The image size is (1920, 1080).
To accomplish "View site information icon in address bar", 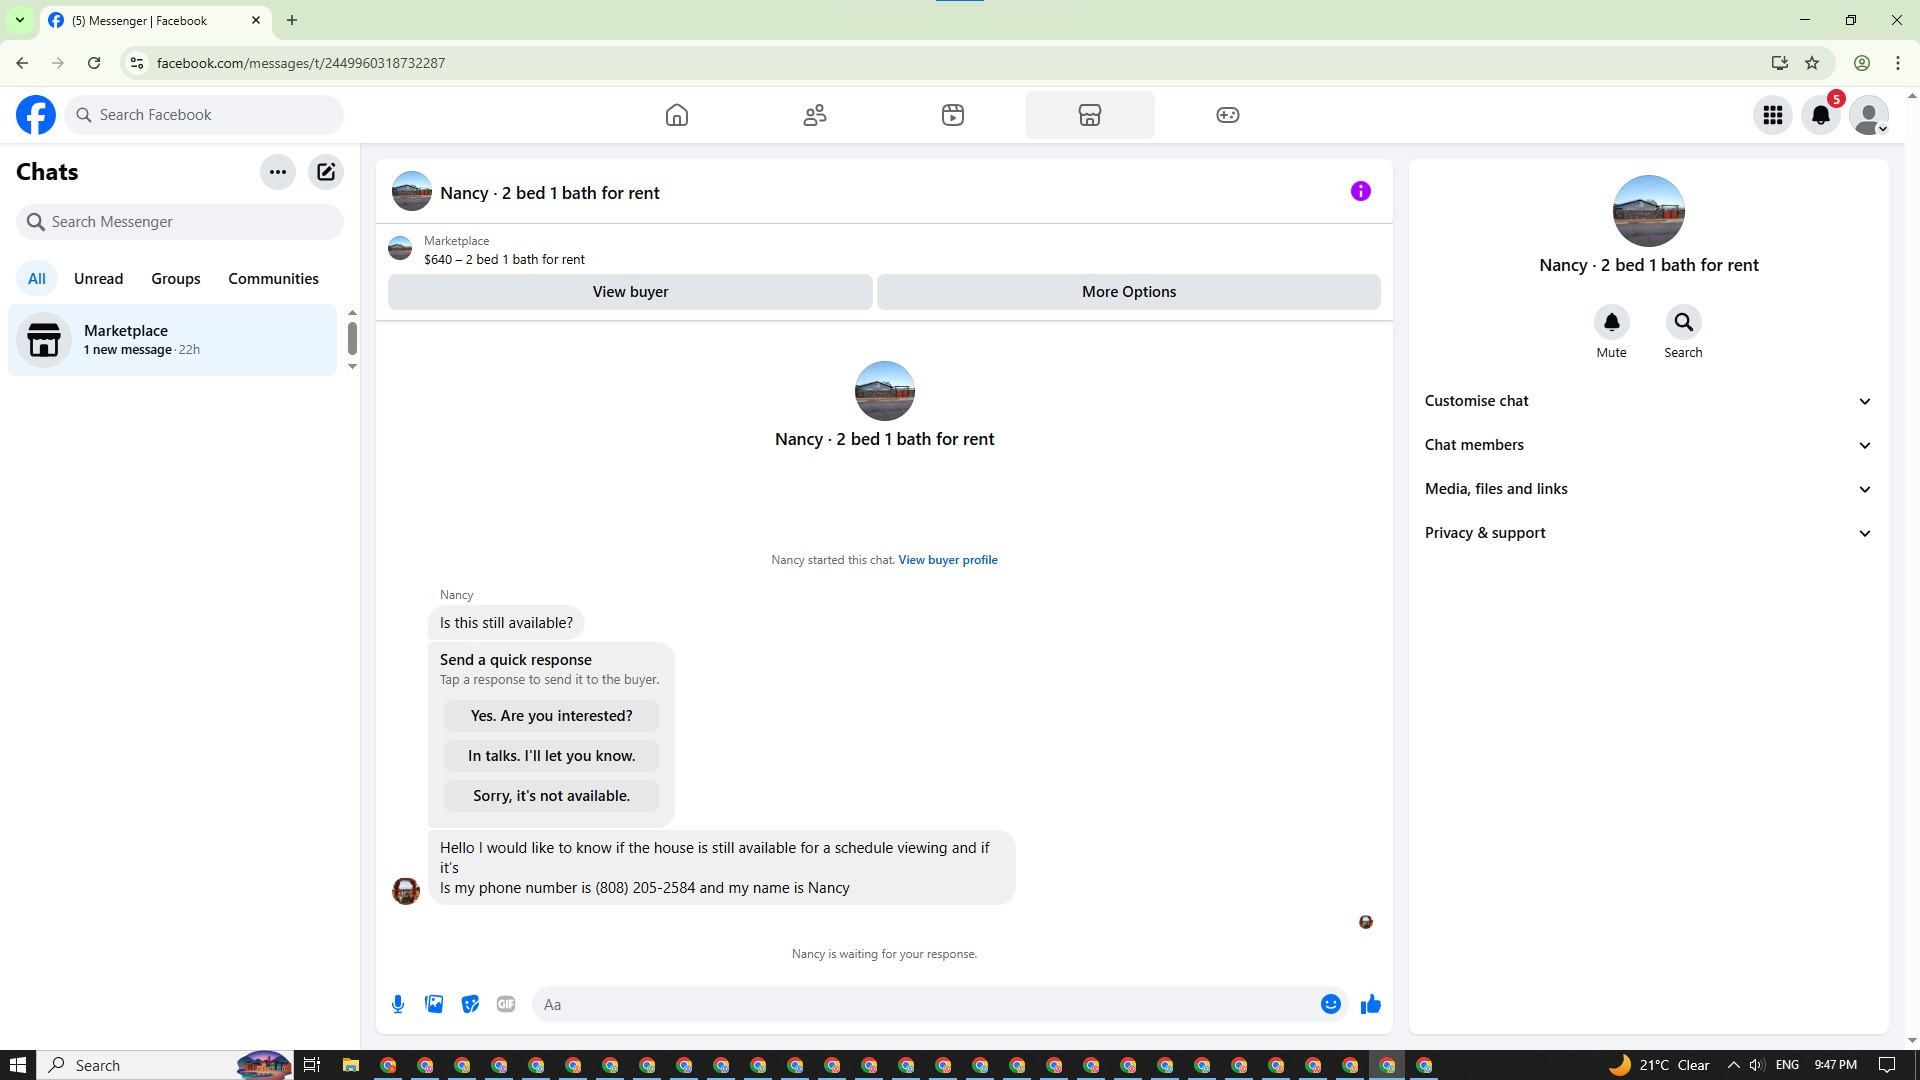I will point(137,63).
